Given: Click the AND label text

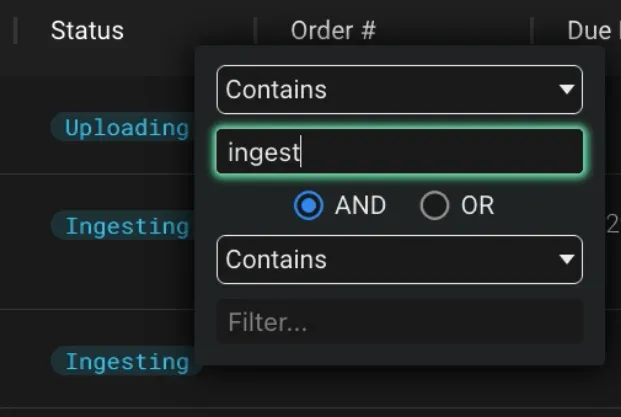Looking at the screenshot, I should coord(360,206).
